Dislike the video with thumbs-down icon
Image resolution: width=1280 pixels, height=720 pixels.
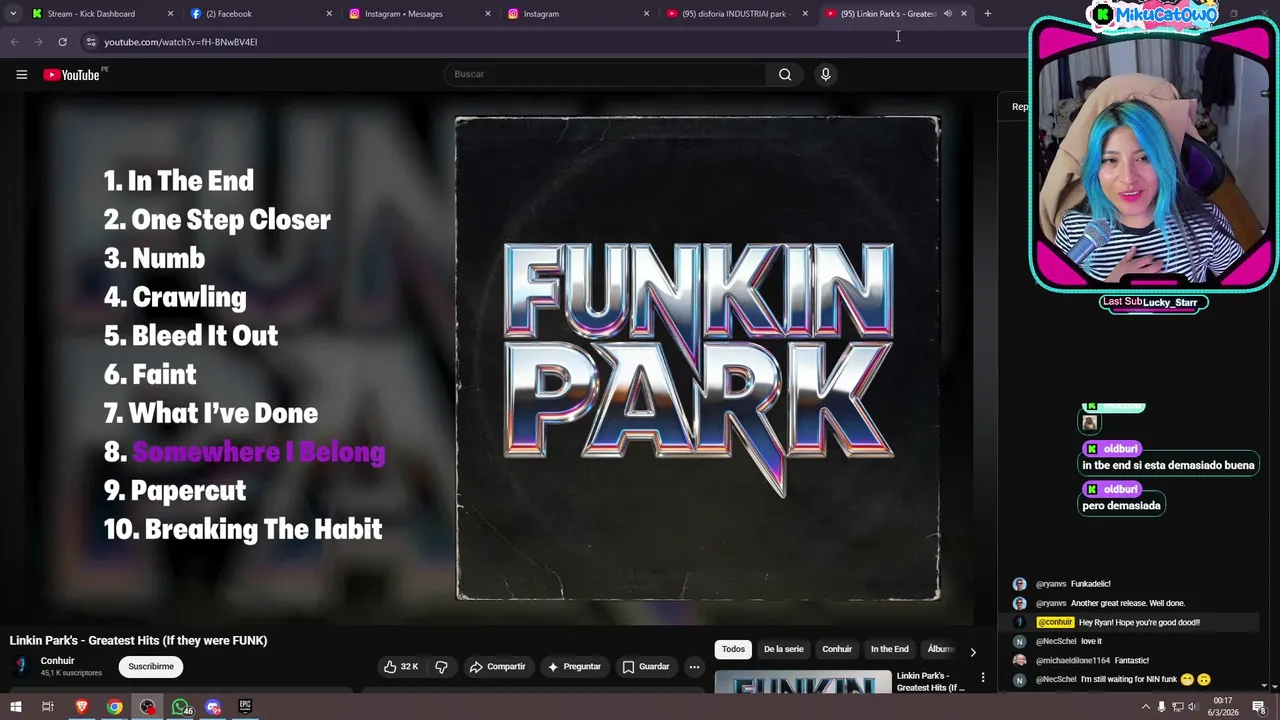tap(441, 666)
